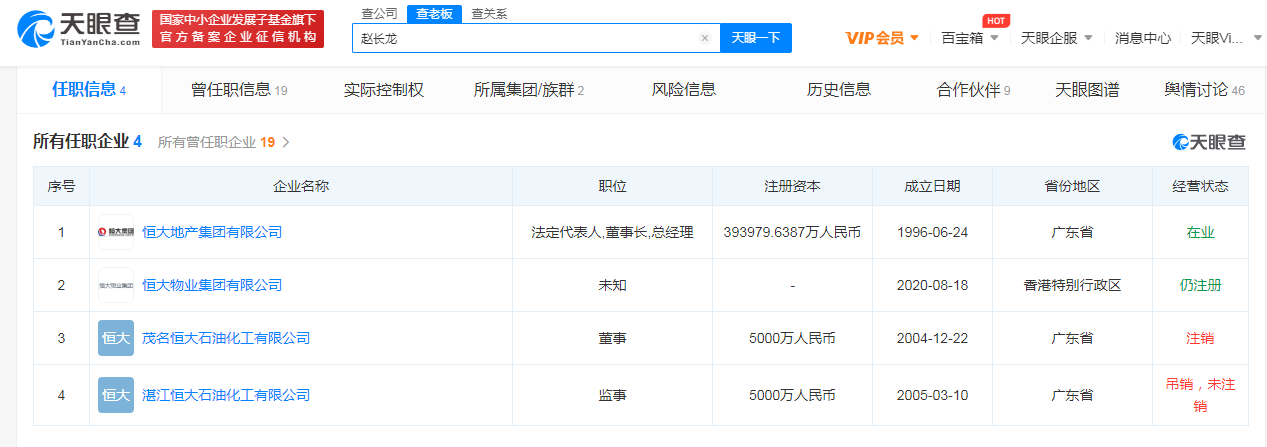
Task: Click the 企业名称 column header
Action: tap(301, 186)
